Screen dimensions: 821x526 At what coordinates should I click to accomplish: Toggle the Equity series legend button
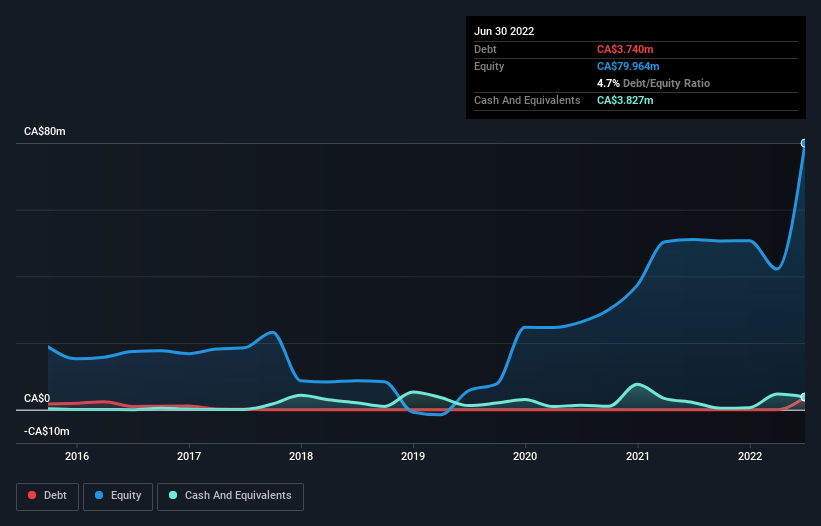click(118, 496)
